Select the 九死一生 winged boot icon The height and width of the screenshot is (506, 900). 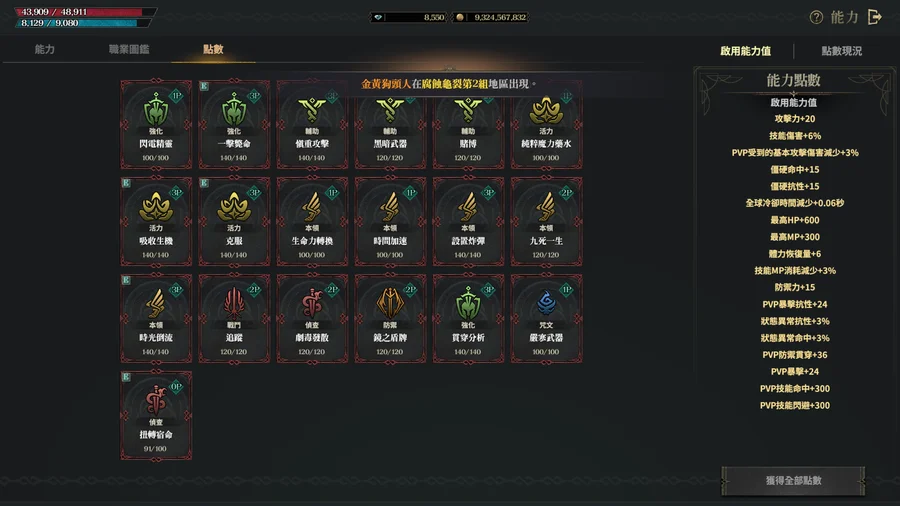click(x=546, y=207)
